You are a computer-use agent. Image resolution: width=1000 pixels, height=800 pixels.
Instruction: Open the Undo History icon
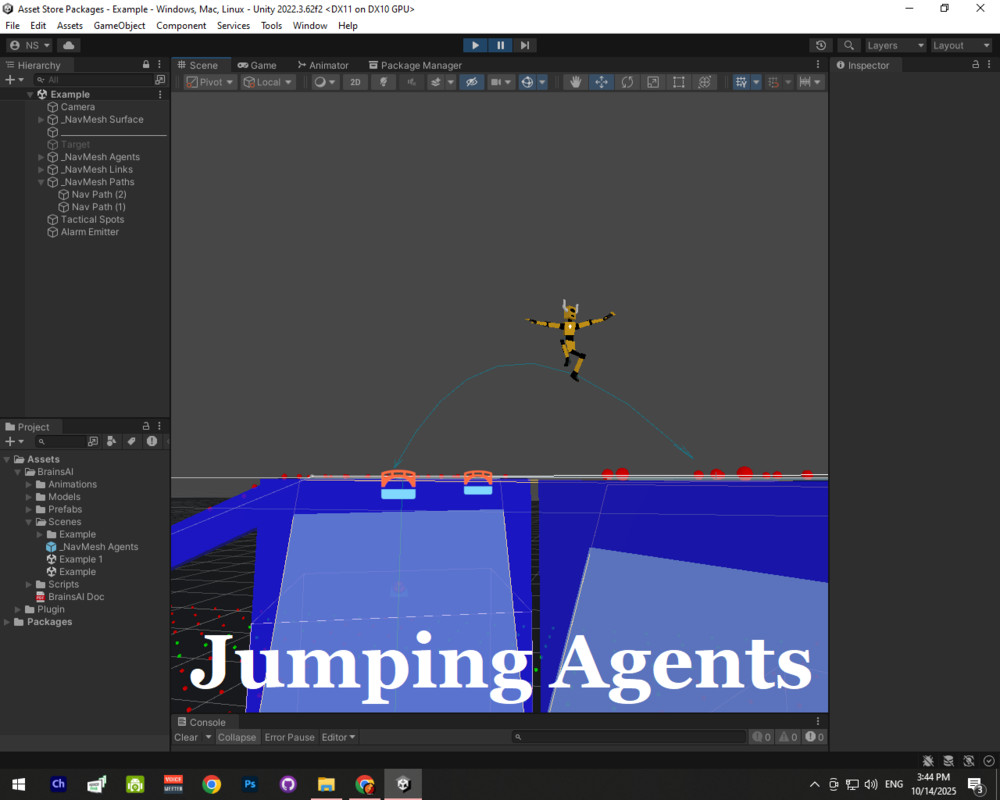(x=821, y=45)
